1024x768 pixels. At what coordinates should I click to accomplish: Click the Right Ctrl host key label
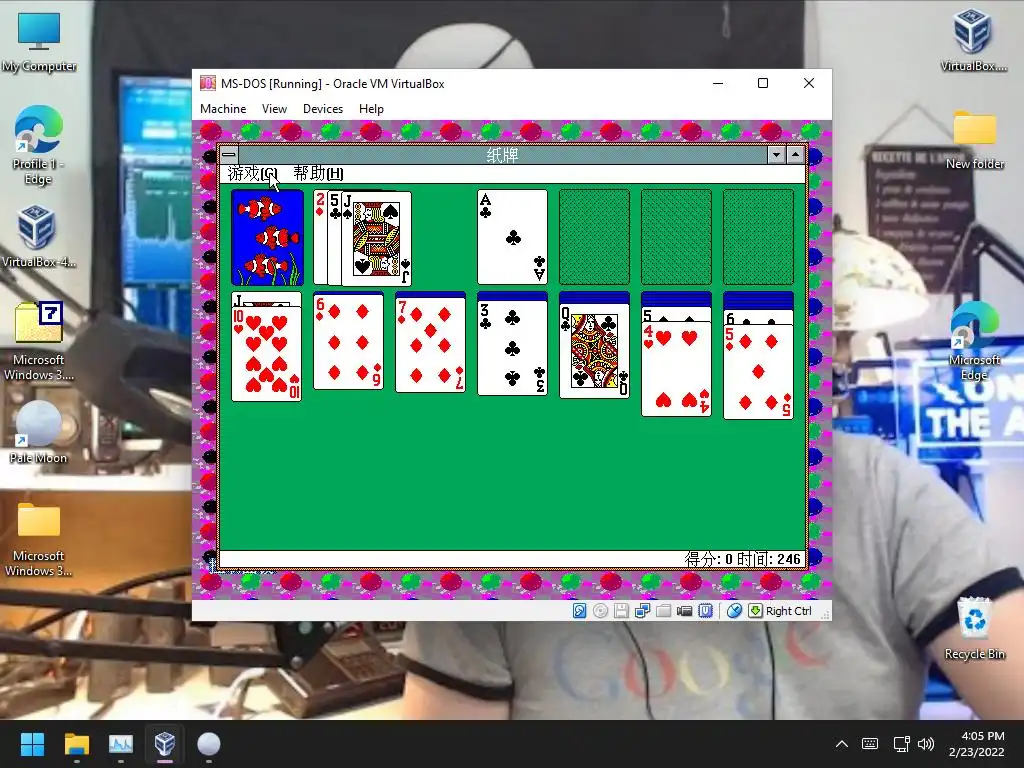click(788, 611)
